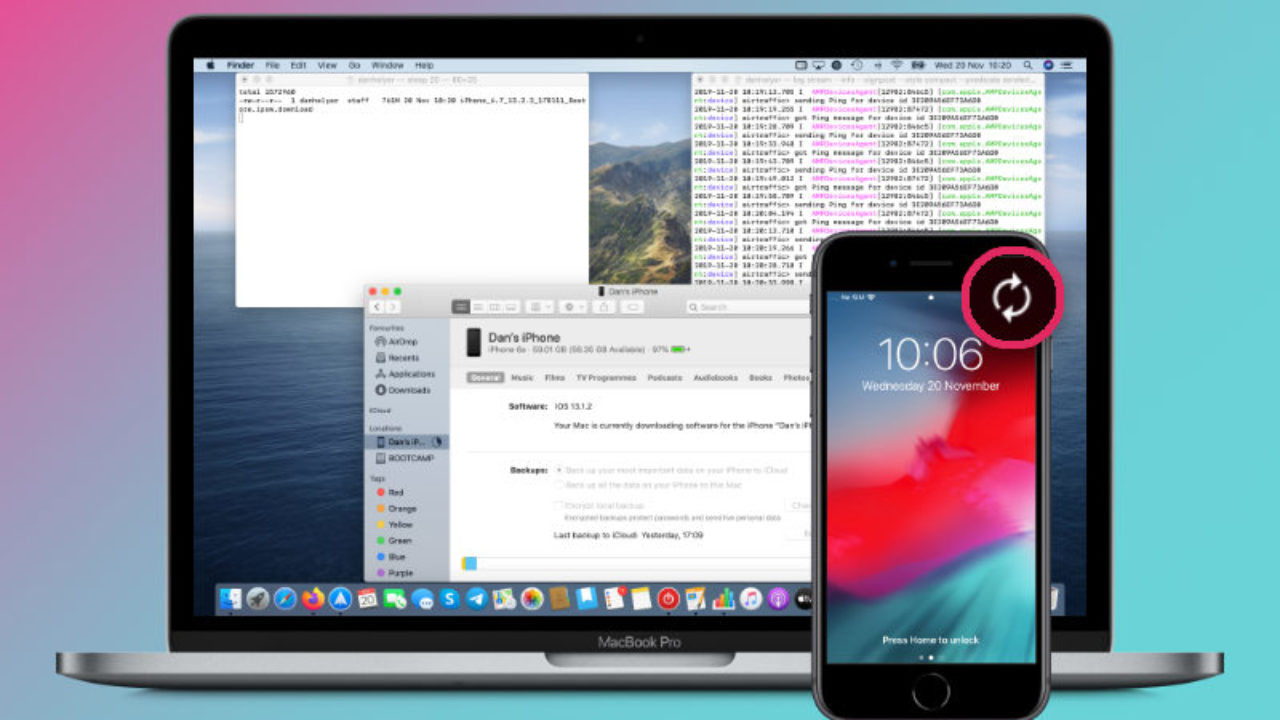Switch to the Podcasts tab
The width and height of the screenshot is (1280, 720).
click(x=665, y=378)
